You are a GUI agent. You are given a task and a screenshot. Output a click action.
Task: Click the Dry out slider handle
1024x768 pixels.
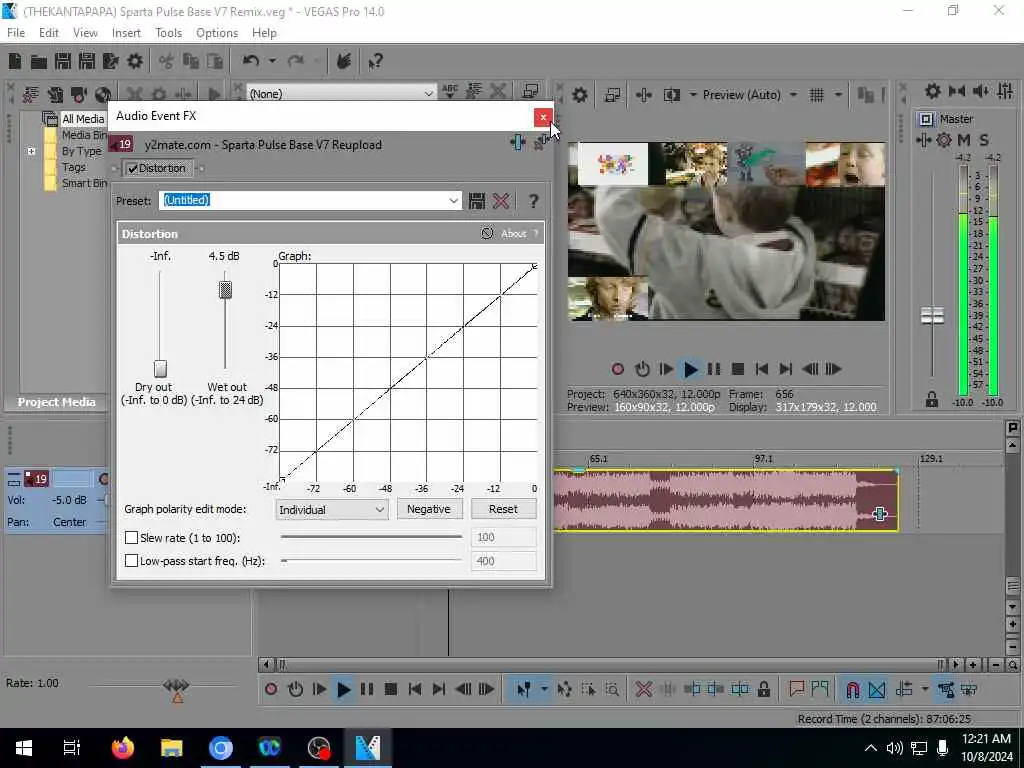pyautogui.click(x=160, y=368)
